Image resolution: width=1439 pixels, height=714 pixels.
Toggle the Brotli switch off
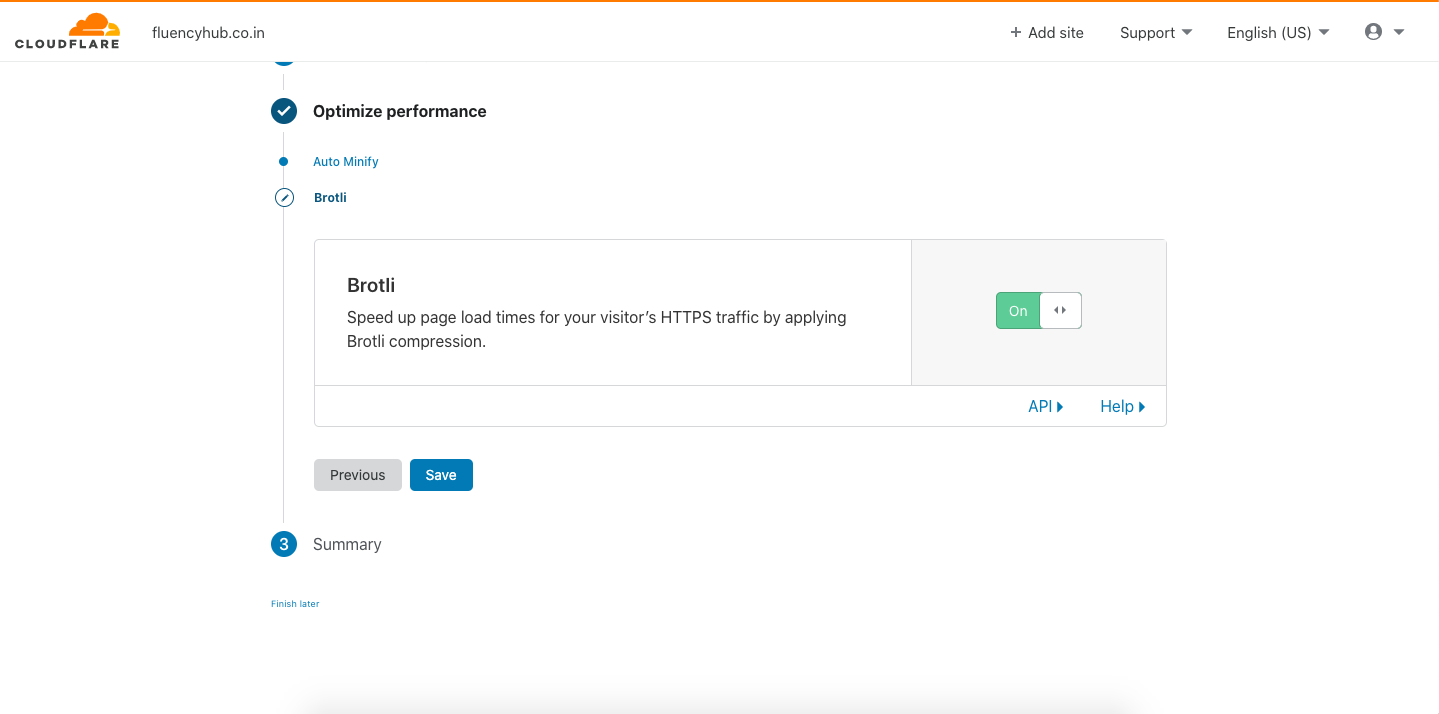(x=1038, y=311)
